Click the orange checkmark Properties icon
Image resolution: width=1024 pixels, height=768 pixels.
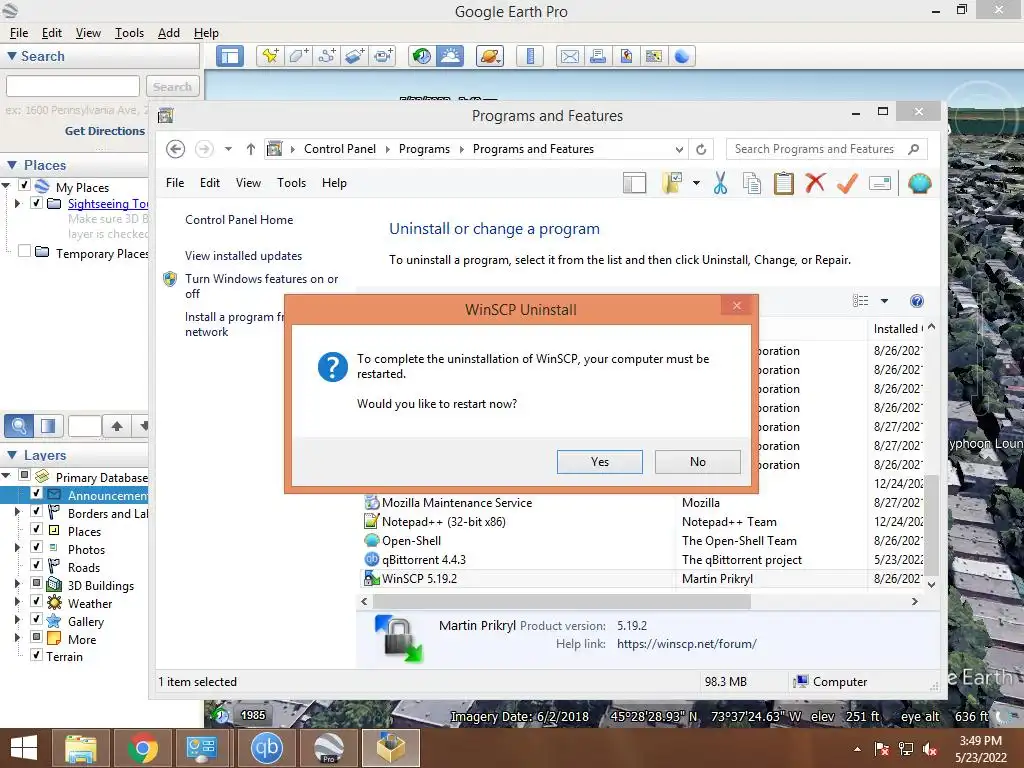click(847, 184)
